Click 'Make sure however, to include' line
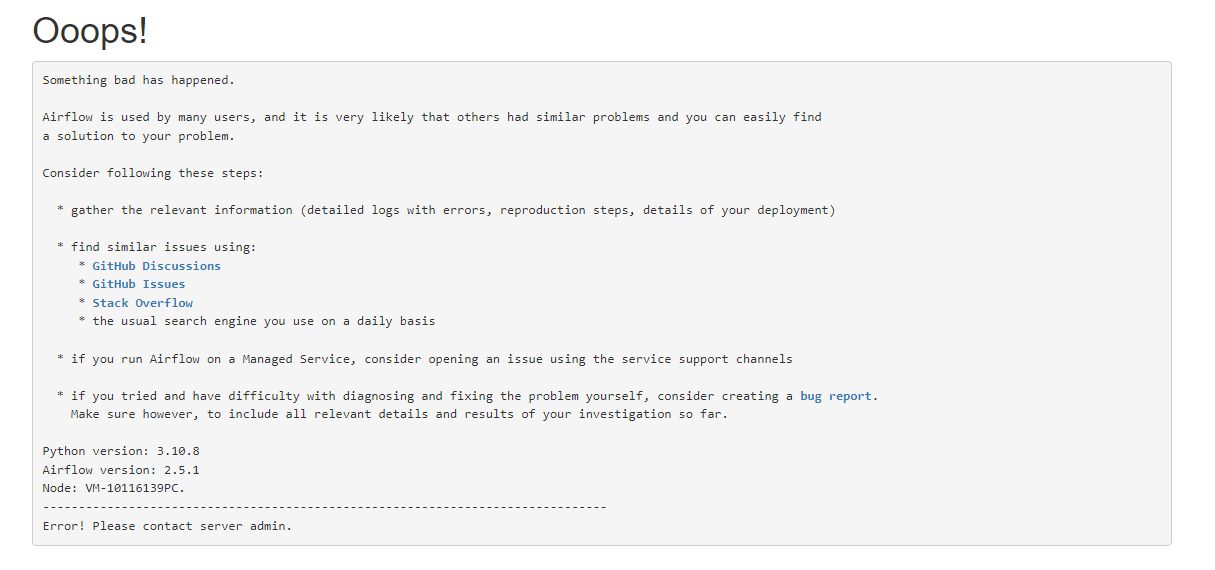This screenshot has width=1215, height=570. click(x=400, y=414)
